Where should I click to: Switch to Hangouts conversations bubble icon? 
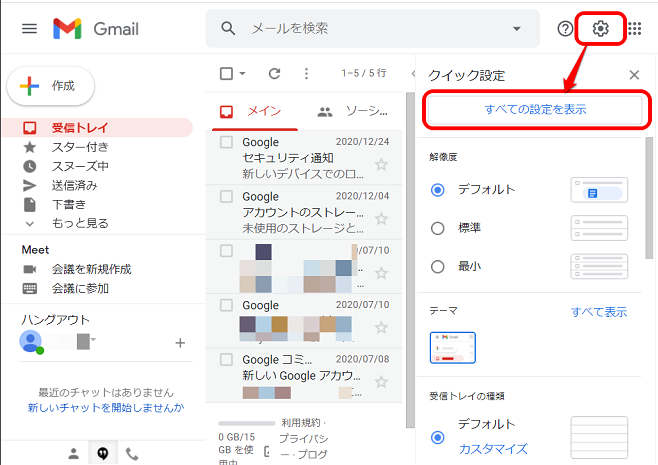tap(103, 453)
